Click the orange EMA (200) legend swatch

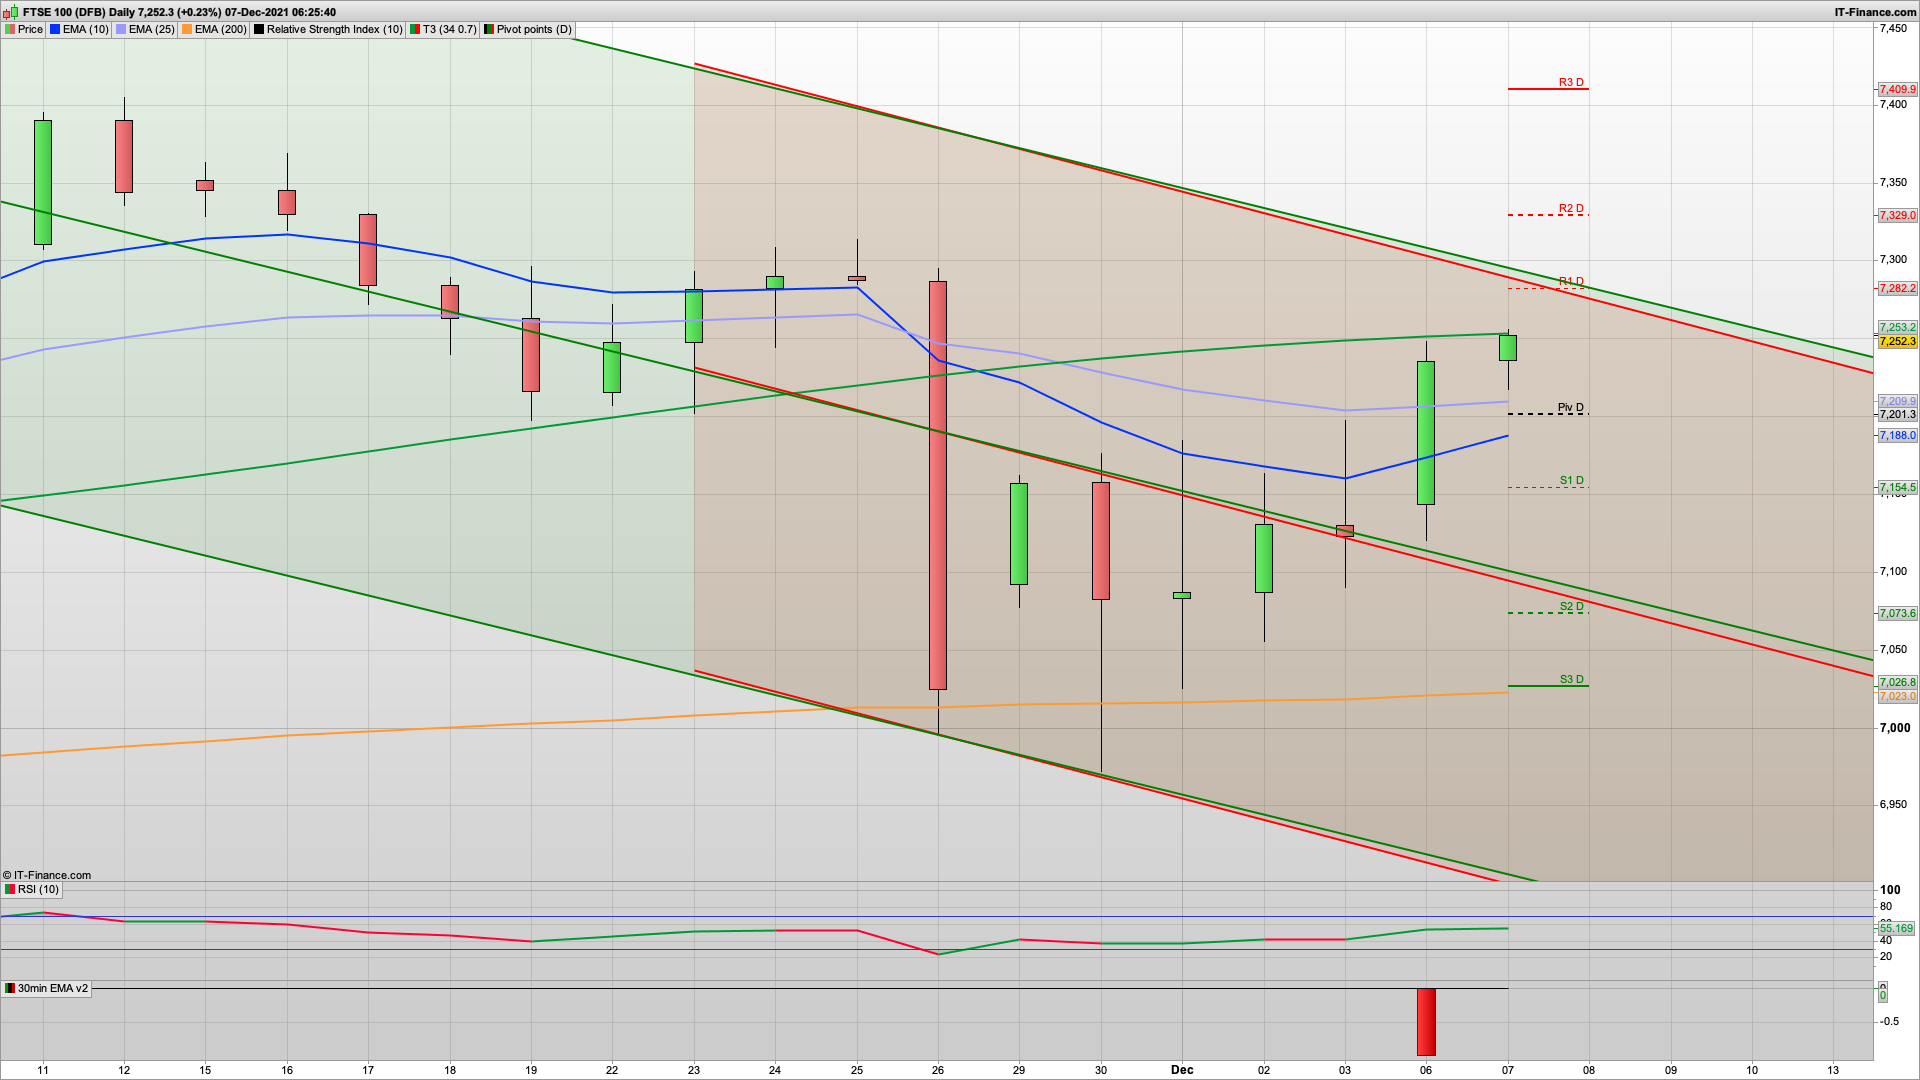[x=187, y=29]
